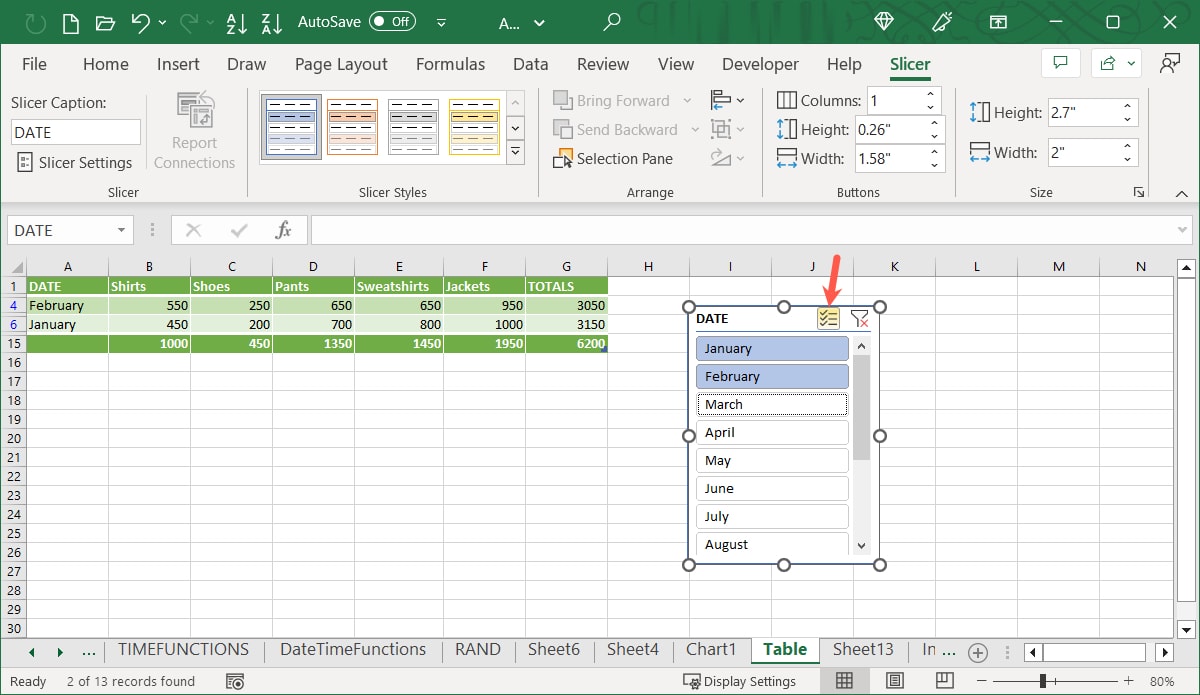Viewport: 1200px width, 695px height.
Task: Open the Chart1 sheet tab
Action: (711, 649)
